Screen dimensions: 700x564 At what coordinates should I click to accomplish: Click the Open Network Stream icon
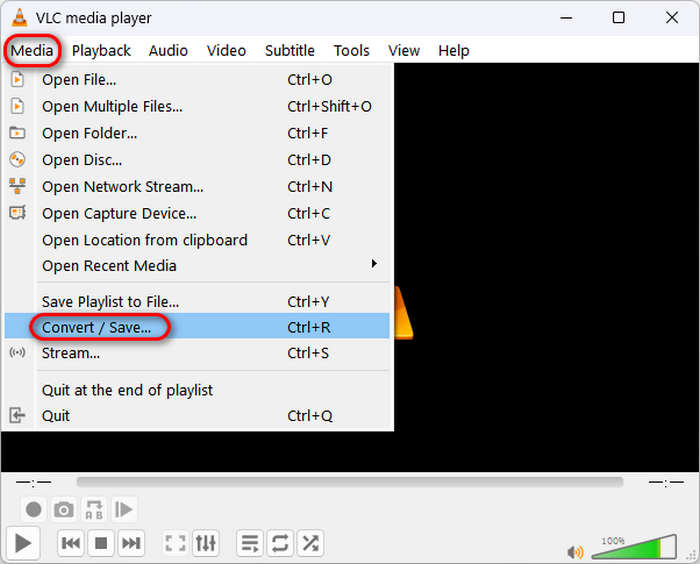pyautogui.click(x=17, y=186)
